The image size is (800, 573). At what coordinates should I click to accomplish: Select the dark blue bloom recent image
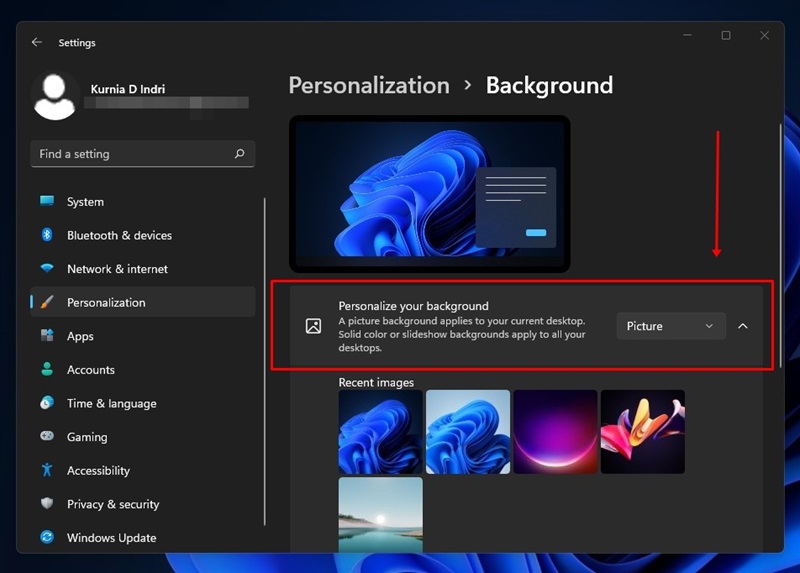381,432
